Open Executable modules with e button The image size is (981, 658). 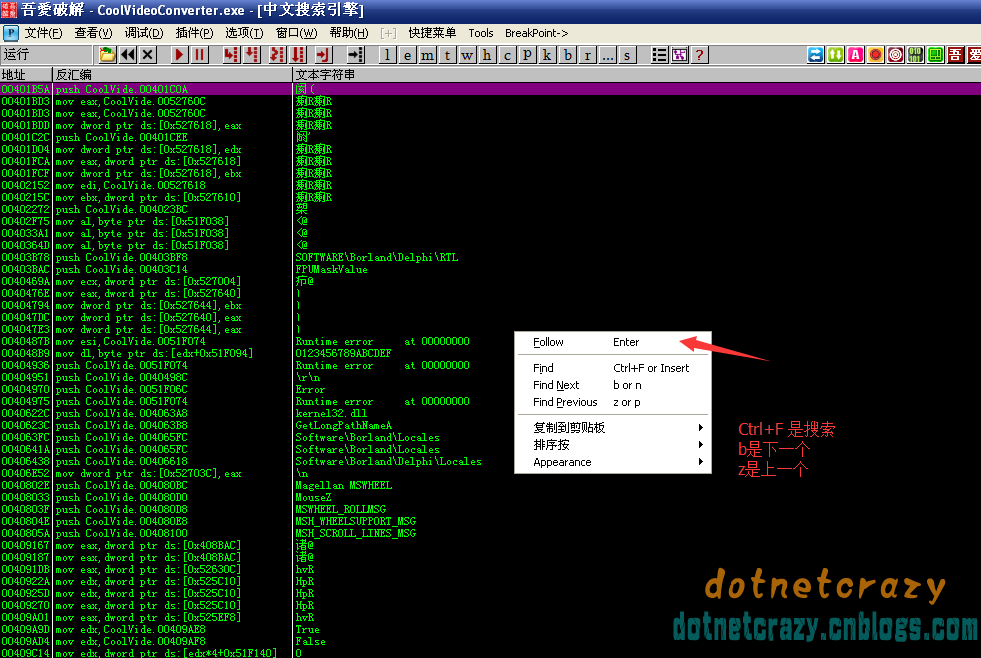click(407, 55)
